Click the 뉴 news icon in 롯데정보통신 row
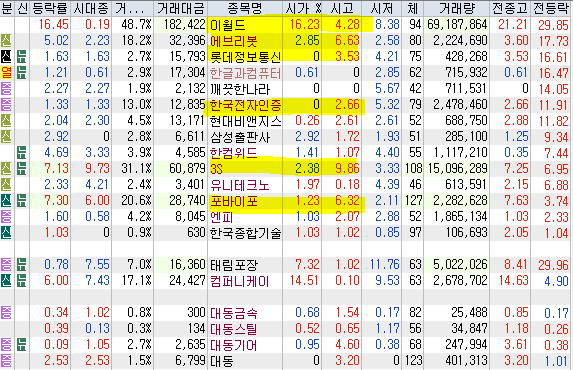The width and height of the screenshot is (573, 370). click(x=22, y=57)
